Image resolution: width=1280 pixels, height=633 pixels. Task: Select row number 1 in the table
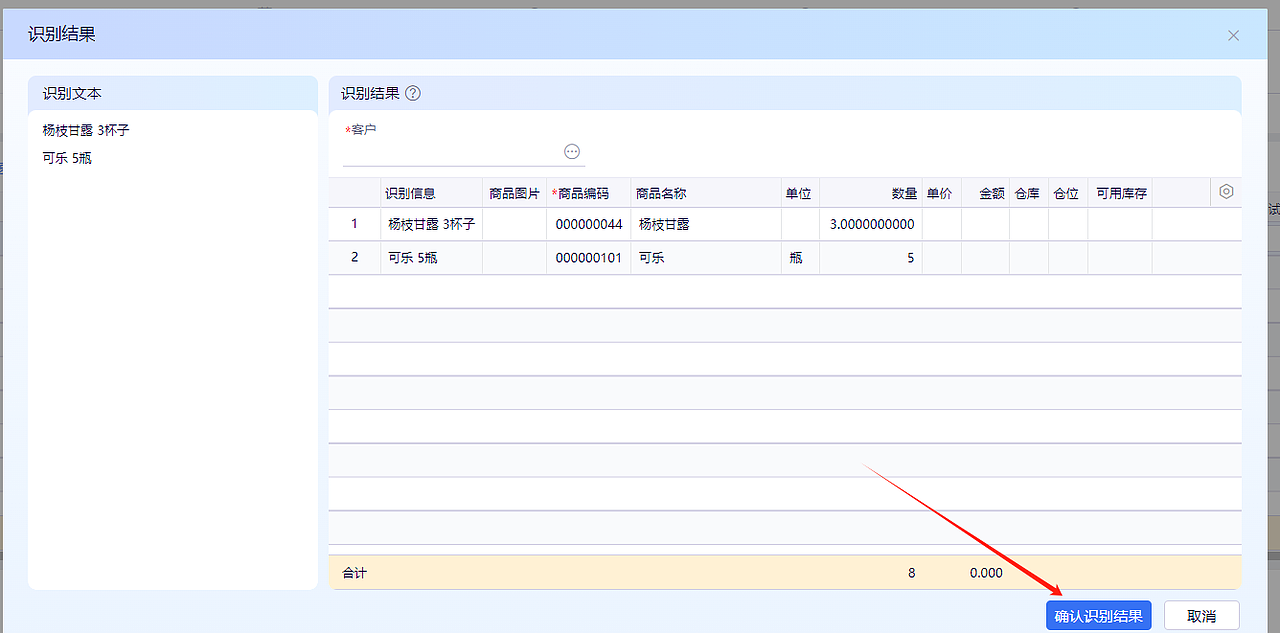pyautogui.click(x=354, y=224)
